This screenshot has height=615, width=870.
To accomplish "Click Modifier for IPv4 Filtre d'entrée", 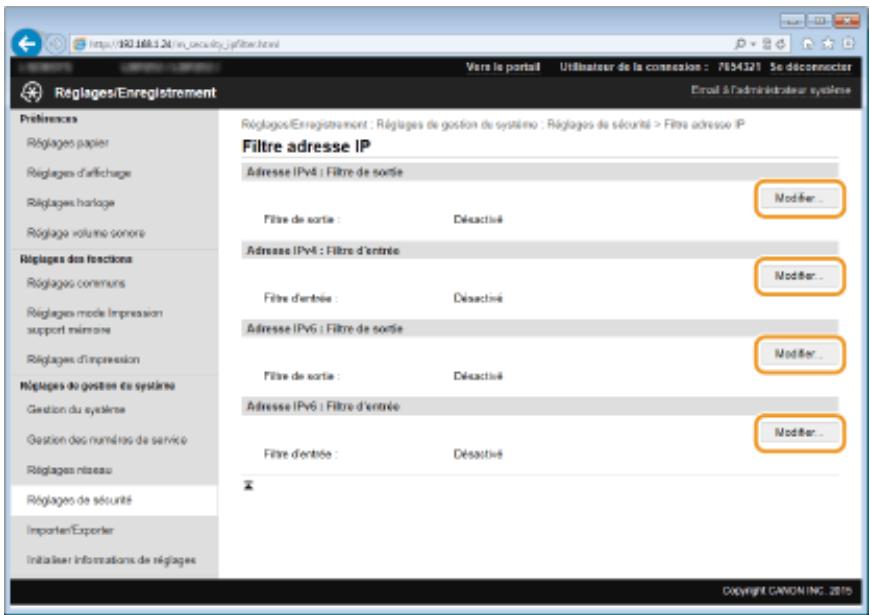I will point(799,276).
